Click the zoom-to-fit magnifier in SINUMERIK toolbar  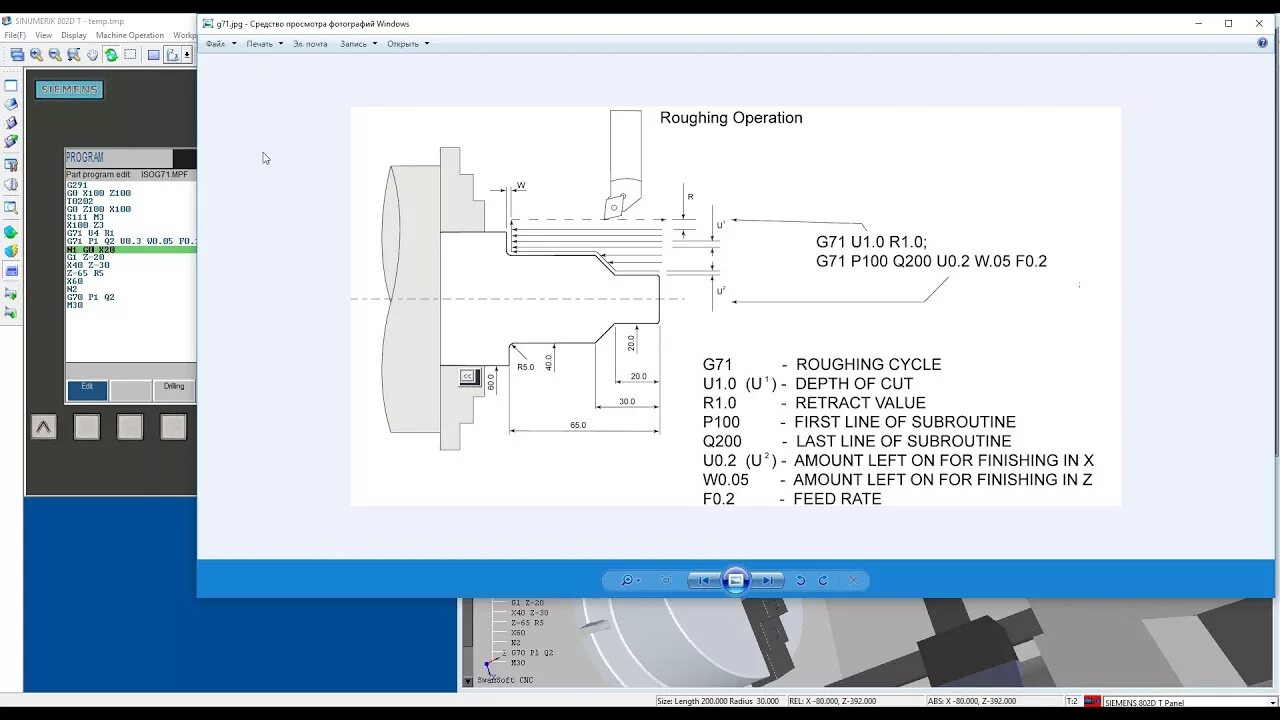coord(74,55)
